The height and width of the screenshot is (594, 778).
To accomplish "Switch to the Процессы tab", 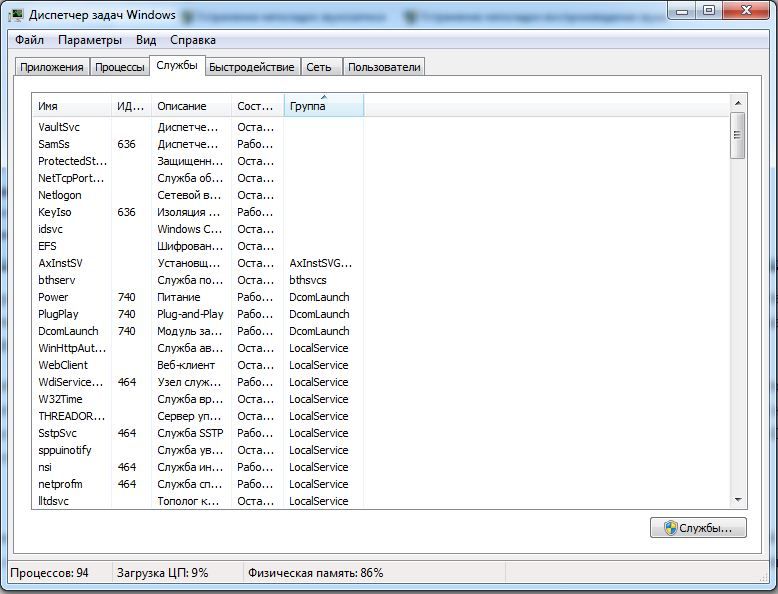I will point(120,67).
